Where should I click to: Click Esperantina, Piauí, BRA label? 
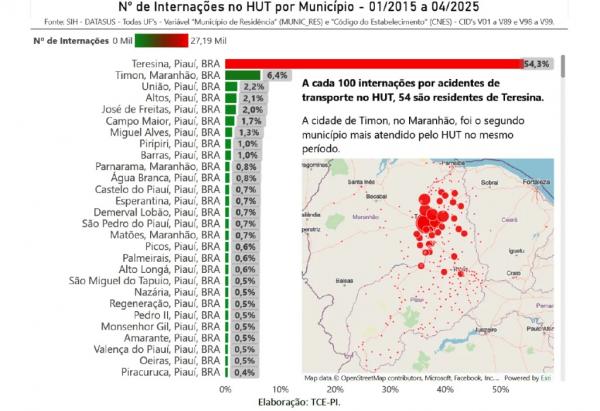click(168, 201)
